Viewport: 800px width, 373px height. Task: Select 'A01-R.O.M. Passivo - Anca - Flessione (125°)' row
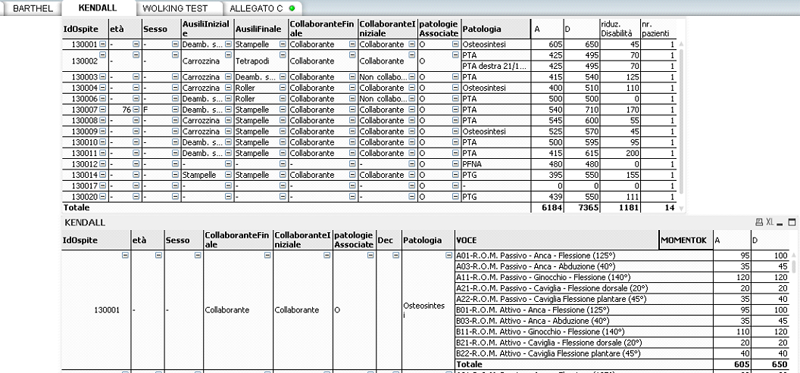pos(583,255)
